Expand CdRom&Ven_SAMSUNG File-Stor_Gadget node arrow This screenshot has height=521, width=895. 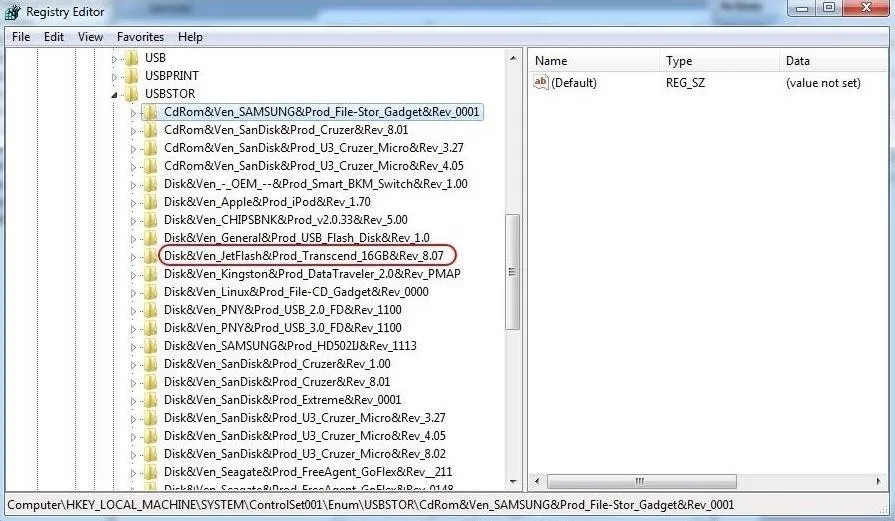pyautogui.click(x=133, y=113)
